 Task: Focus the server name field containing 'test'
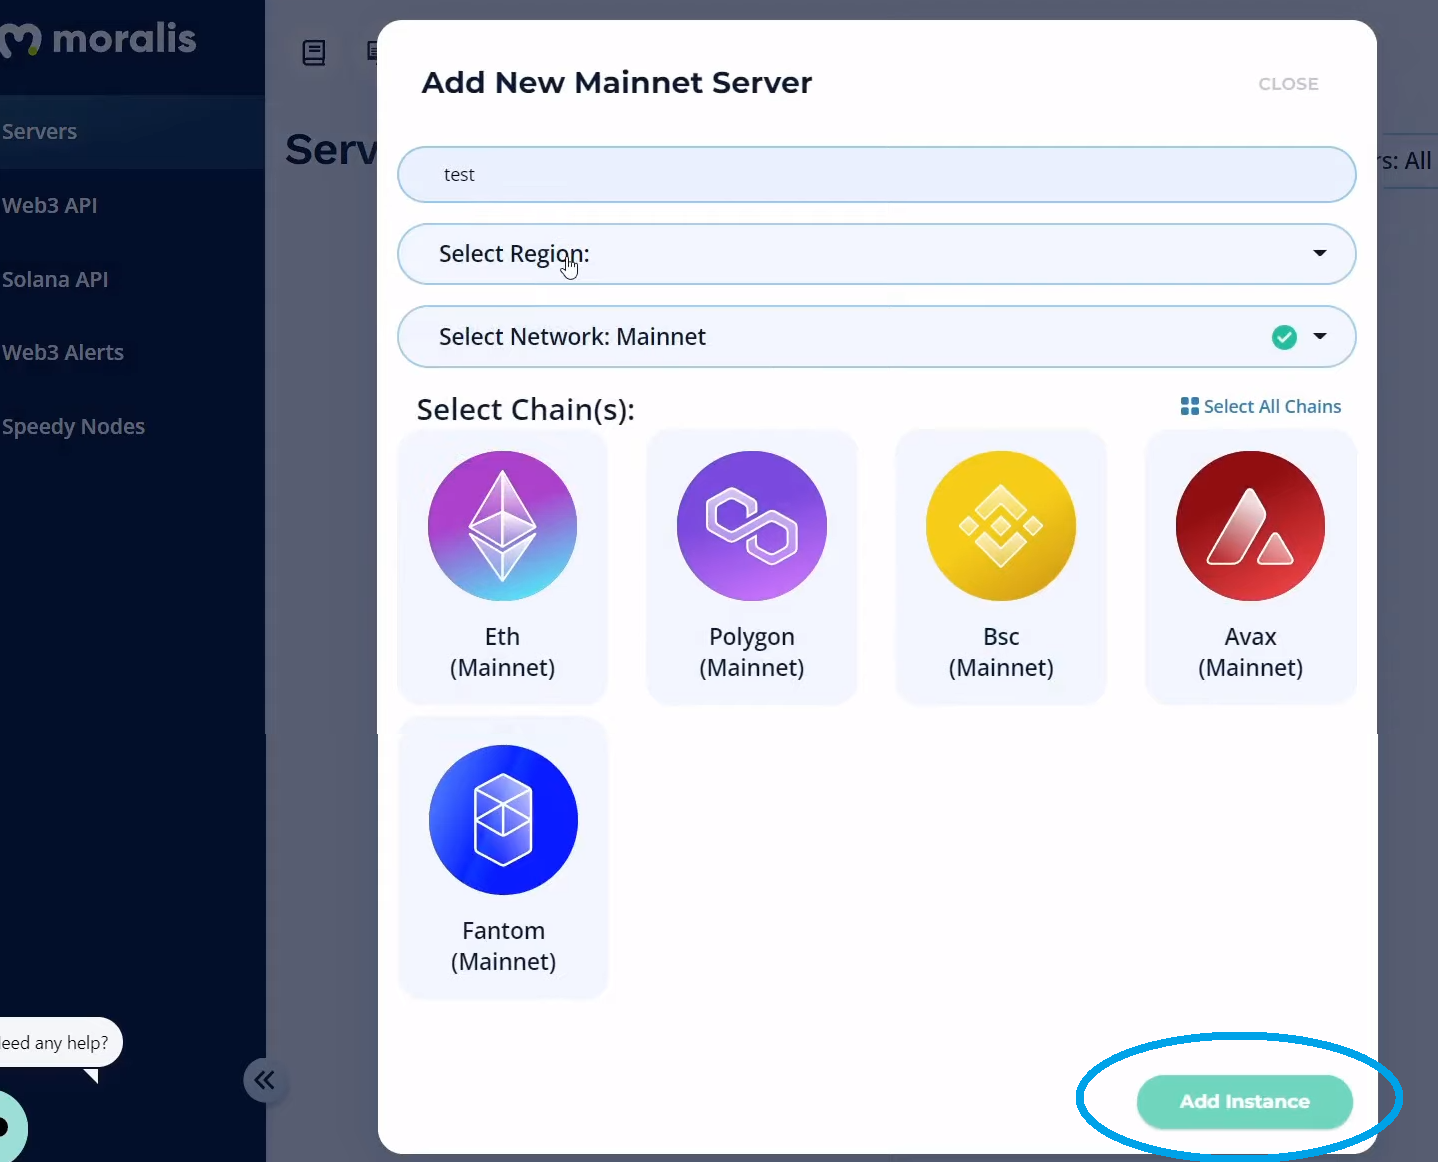876,175
